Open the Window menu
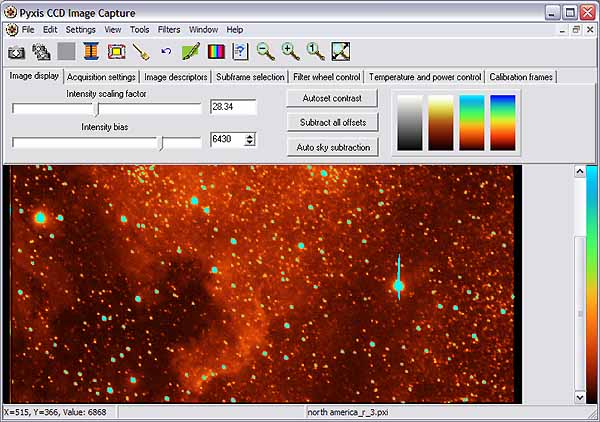This screenshot has width=600, height=422. (x=203, y=30)
